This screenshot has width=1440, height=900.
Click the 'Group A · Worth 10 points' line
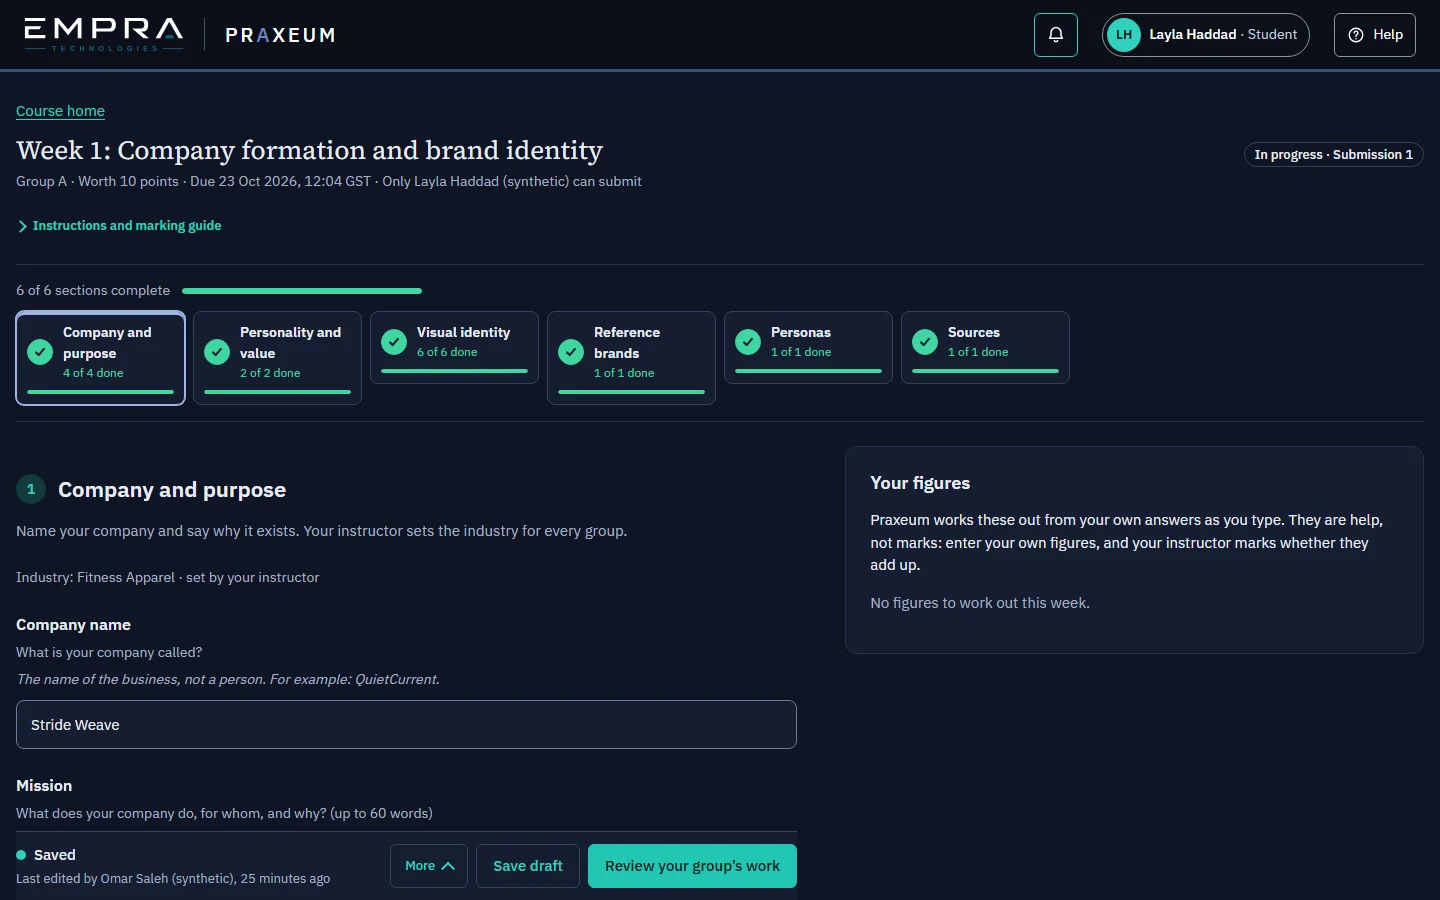click(329, 182)
